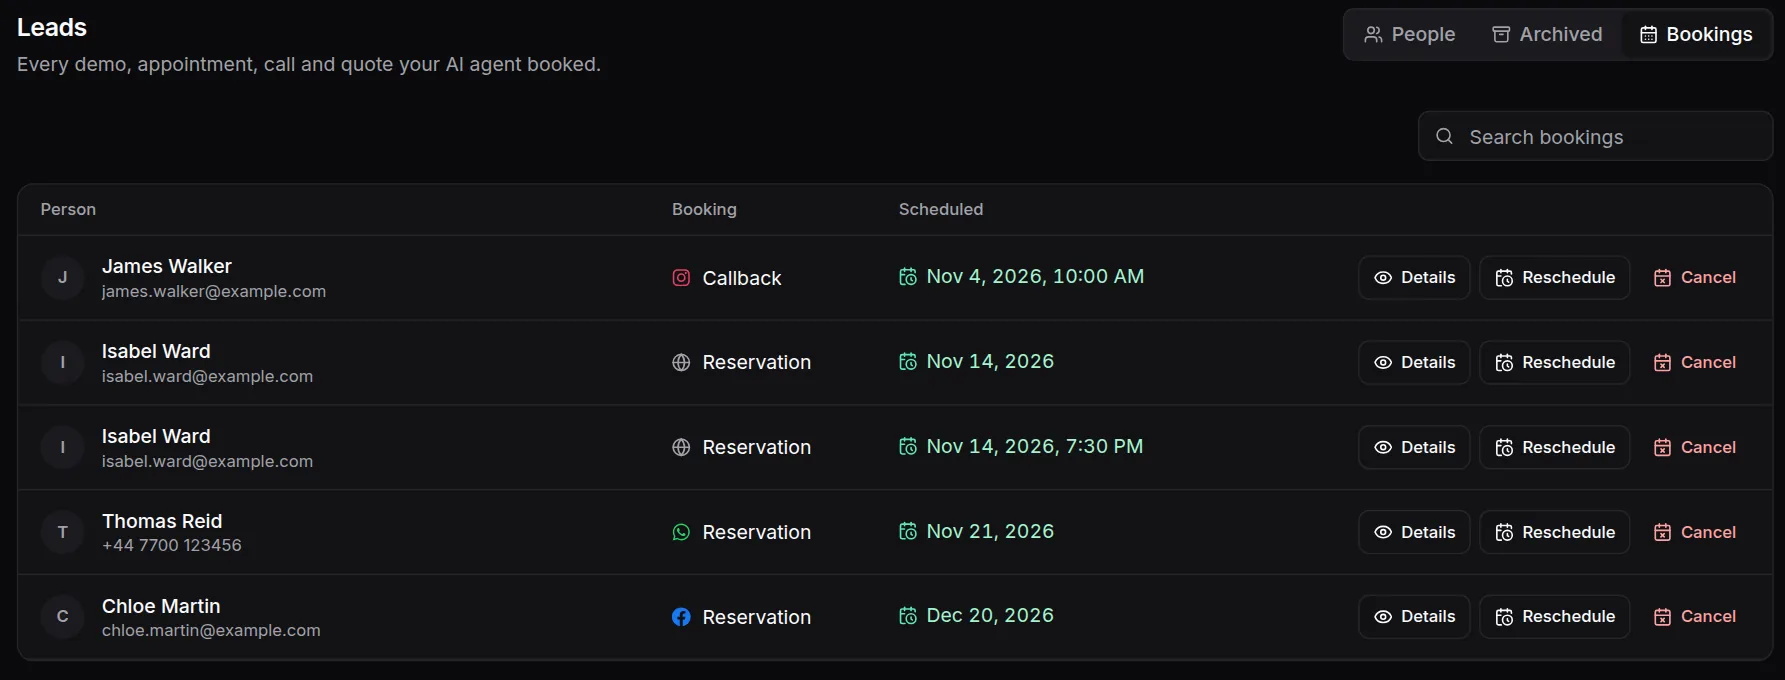Click the name Thomas Reid
The image size is (1785, 680).
coord(162,521)
